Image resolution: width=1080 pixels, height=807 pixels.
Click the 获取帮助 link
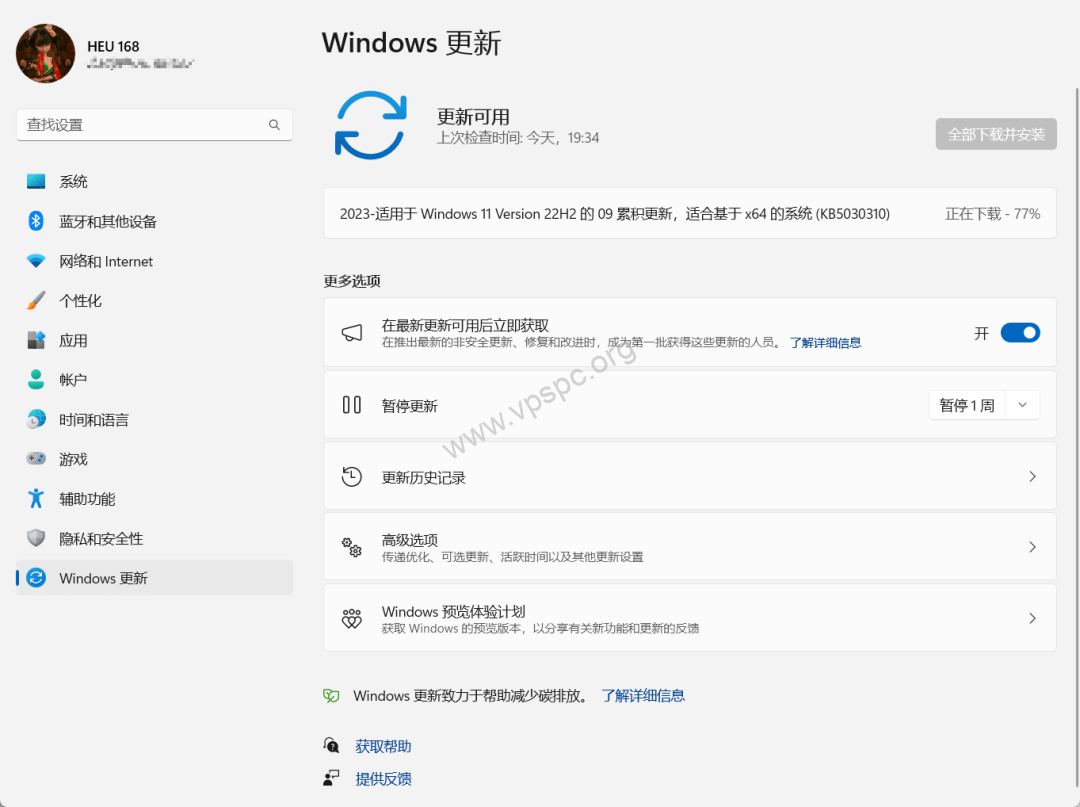point(383,746)
